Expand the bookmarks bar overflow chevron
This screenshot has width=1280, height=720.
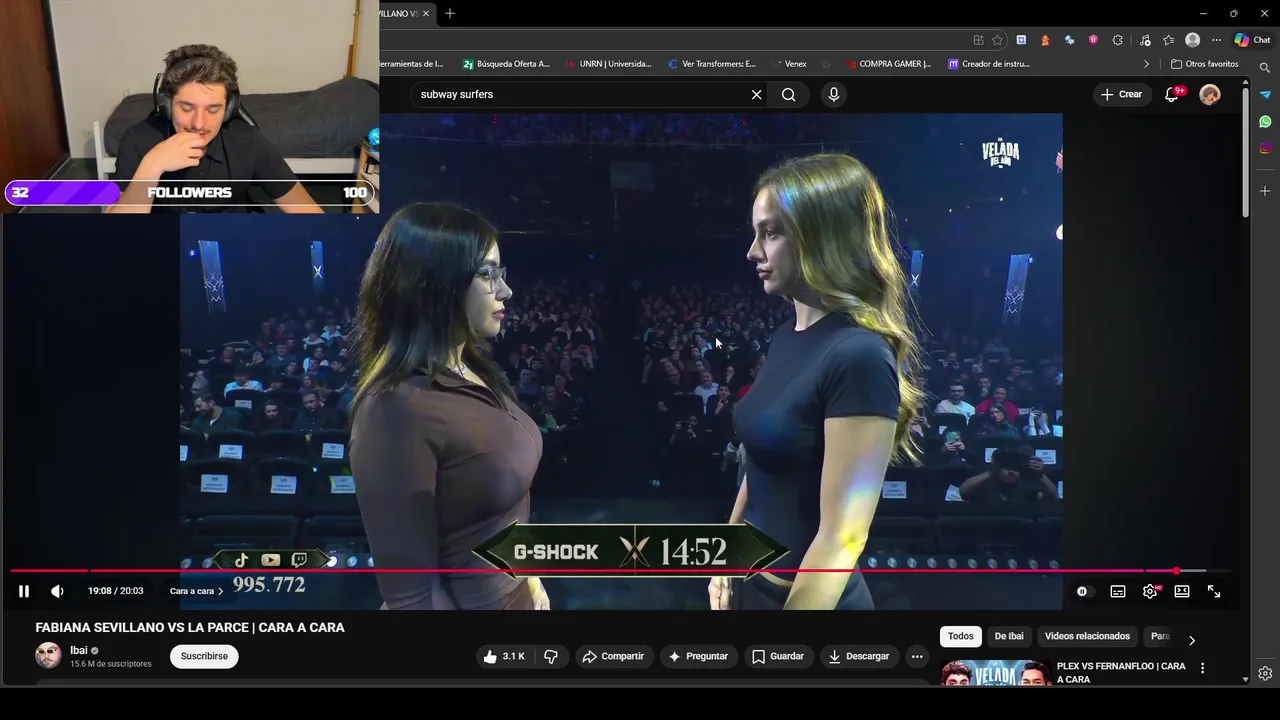[x=1147, y=64]
